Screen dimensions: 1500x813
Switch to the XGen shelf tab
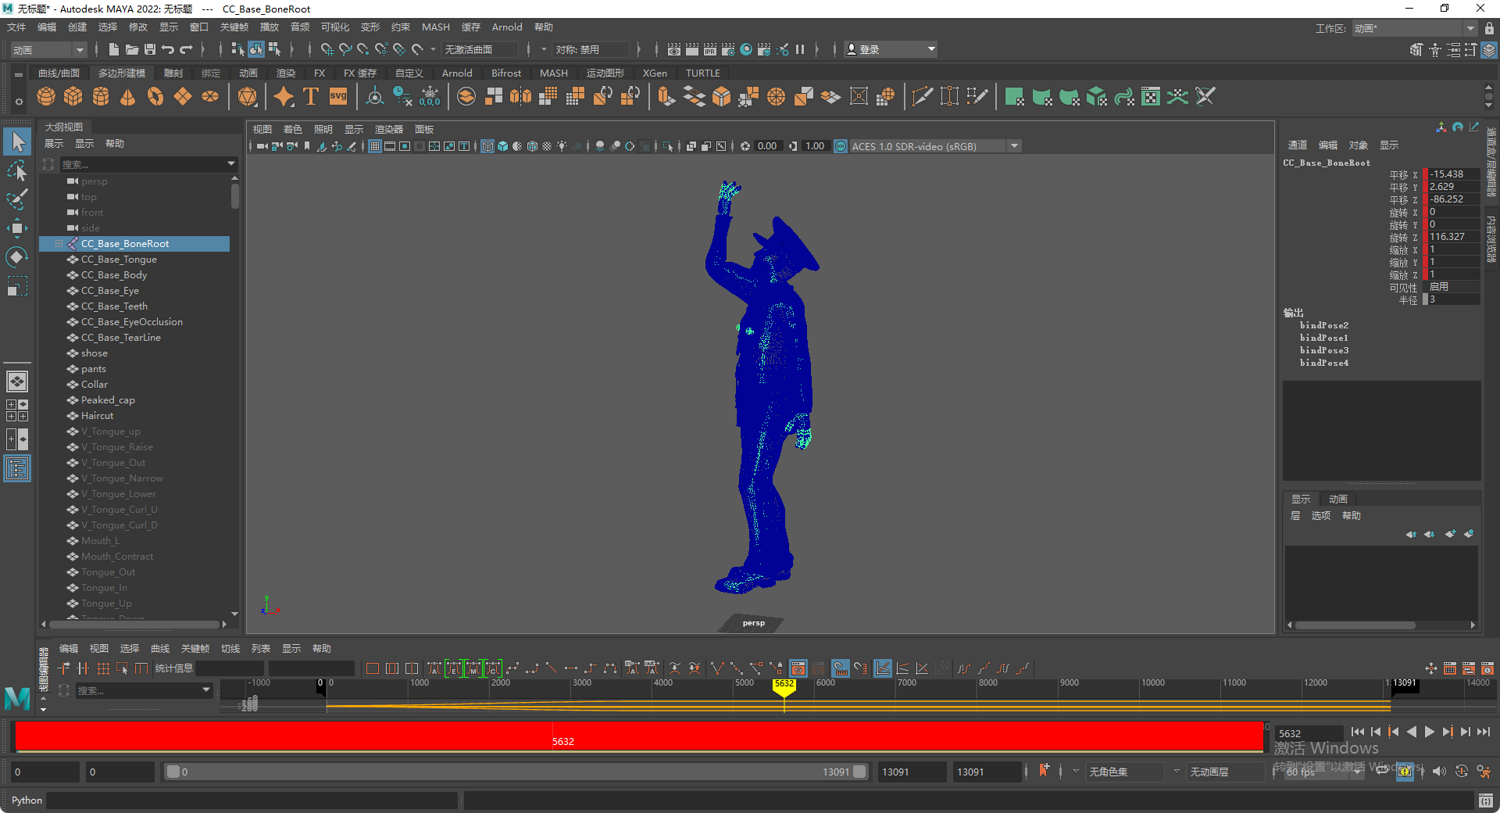pos(655,73)
